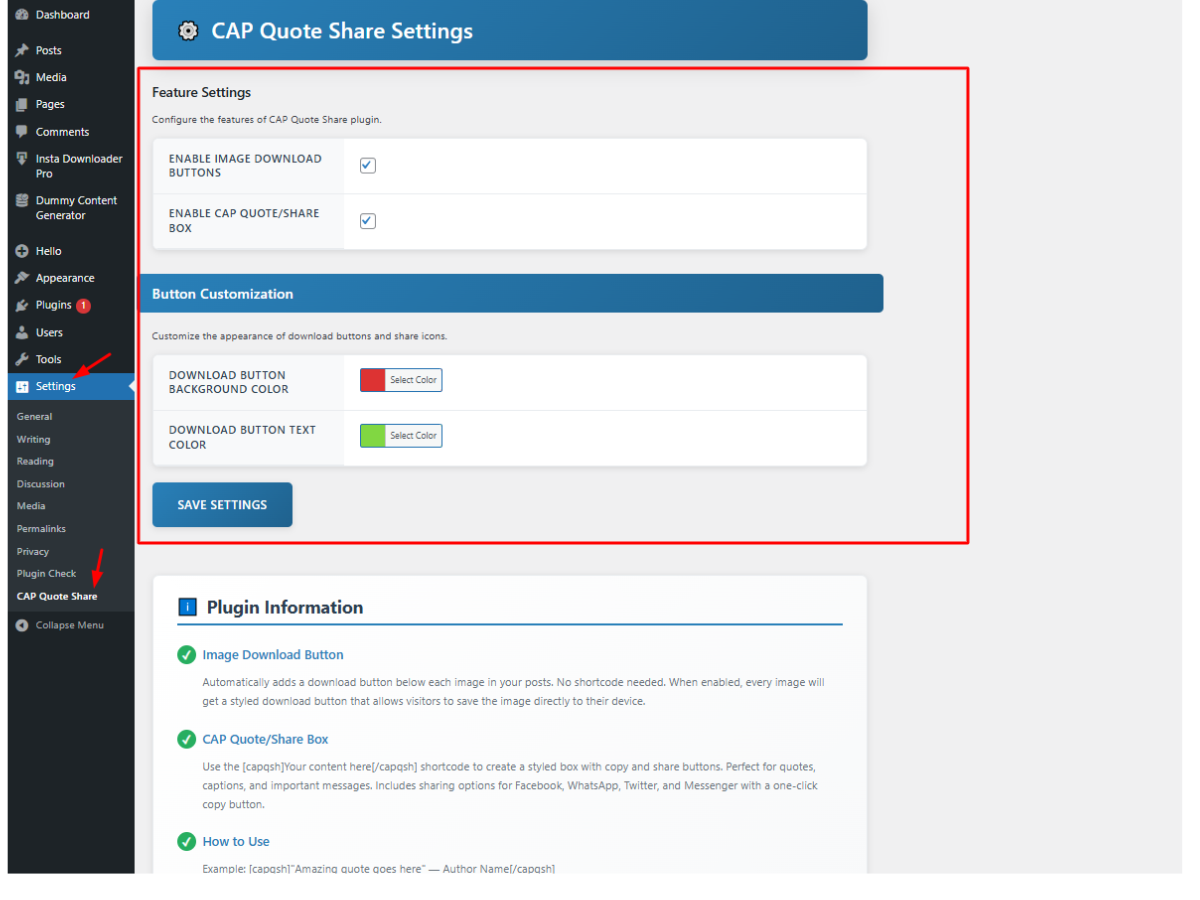Viewport: 1200px width, 900px height.
Task: Toggle the CAP Quote/Share Box checkbox
Action: 367,220
